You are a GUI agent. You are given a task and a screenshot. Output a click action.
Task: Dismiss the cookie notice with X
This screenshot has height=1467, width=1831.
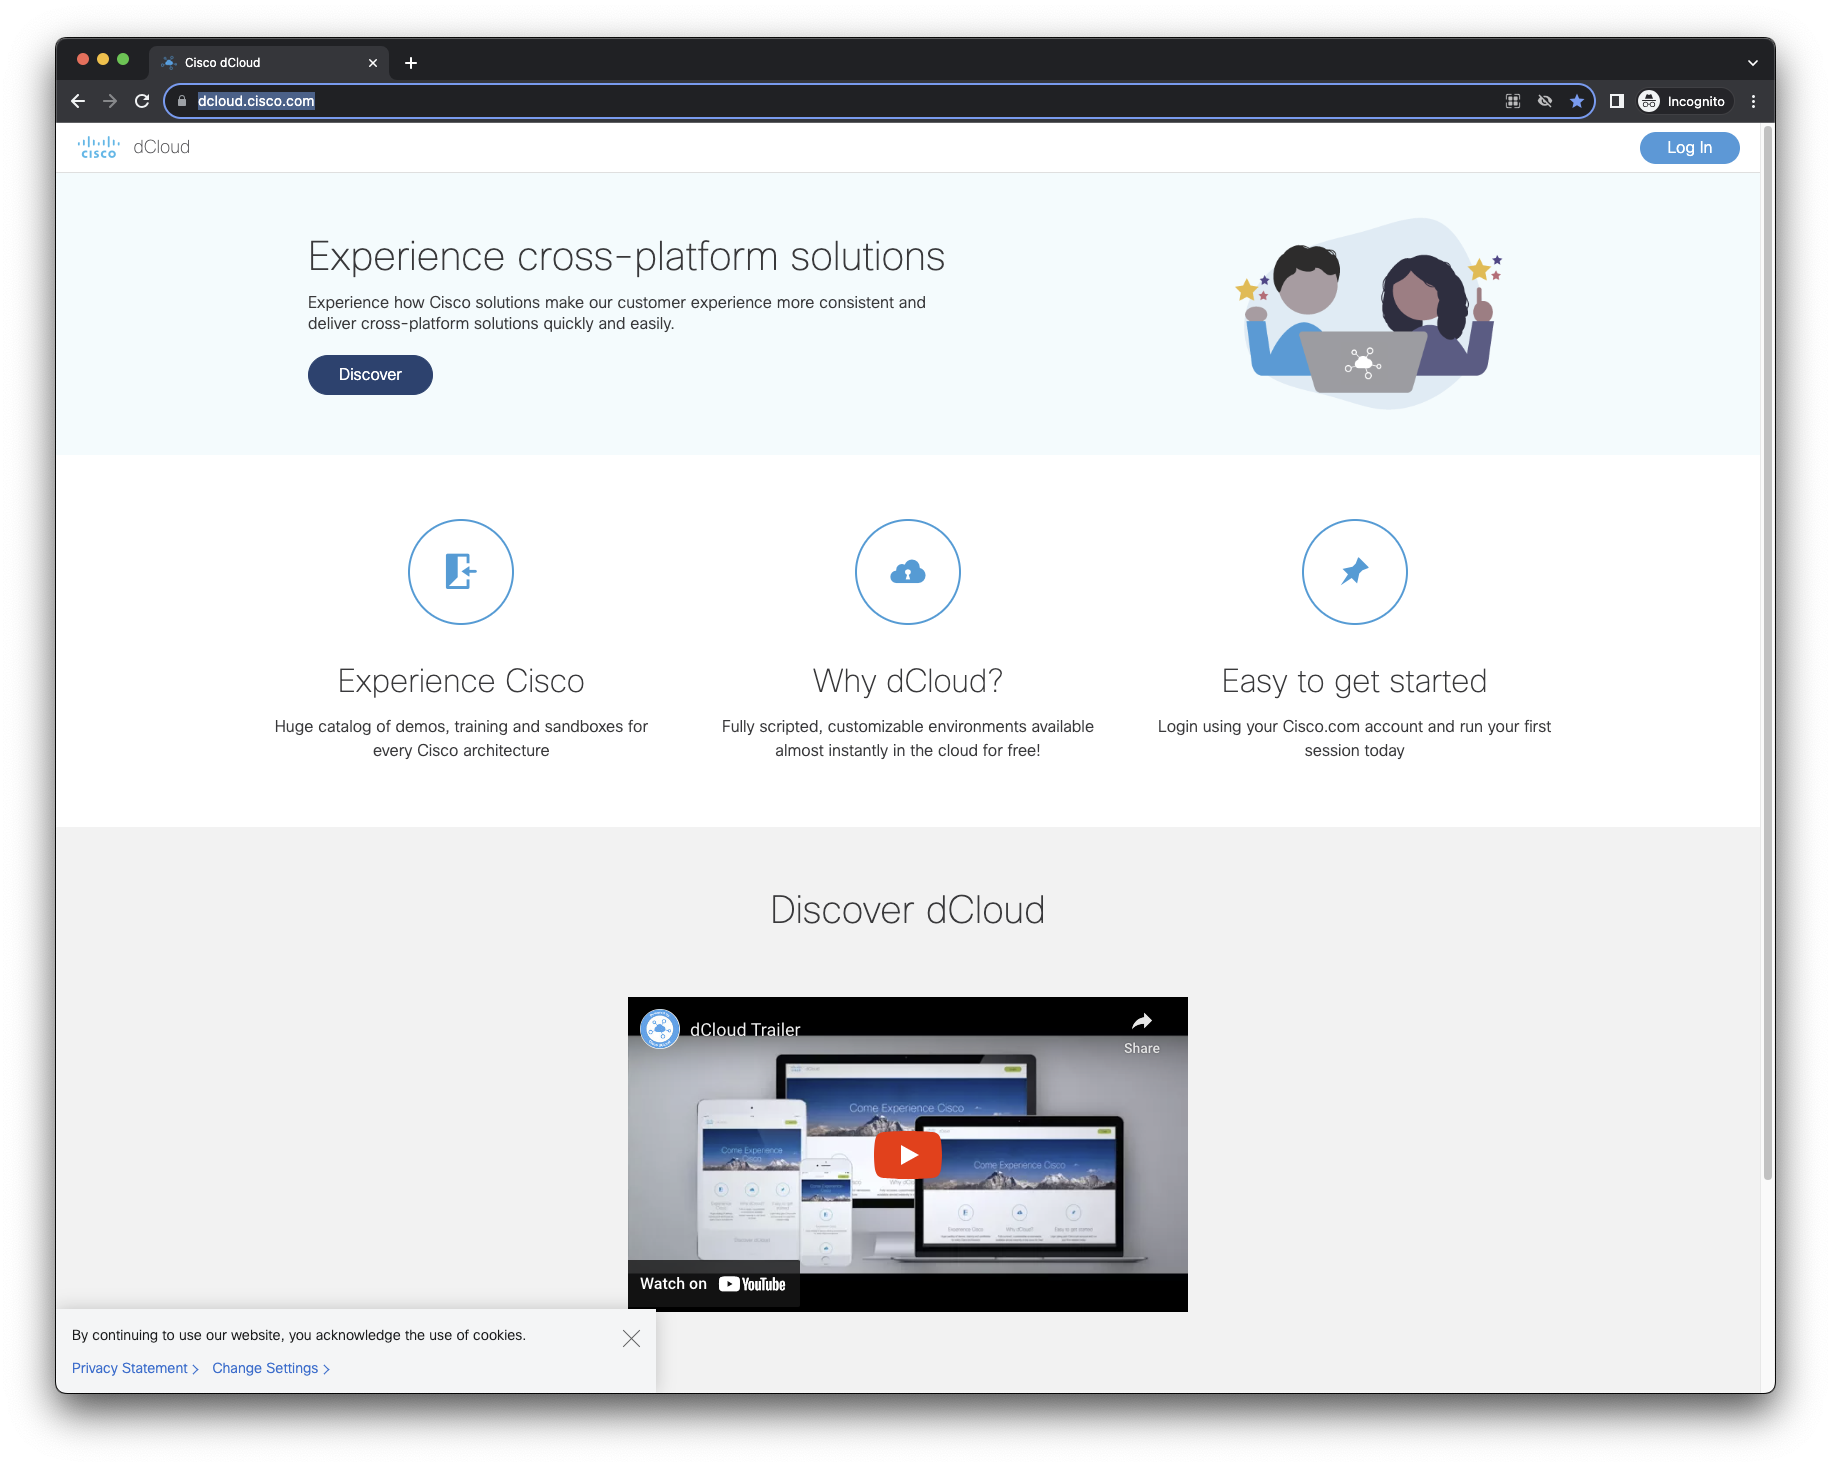pyautogui.click(x=631, y=1339)
